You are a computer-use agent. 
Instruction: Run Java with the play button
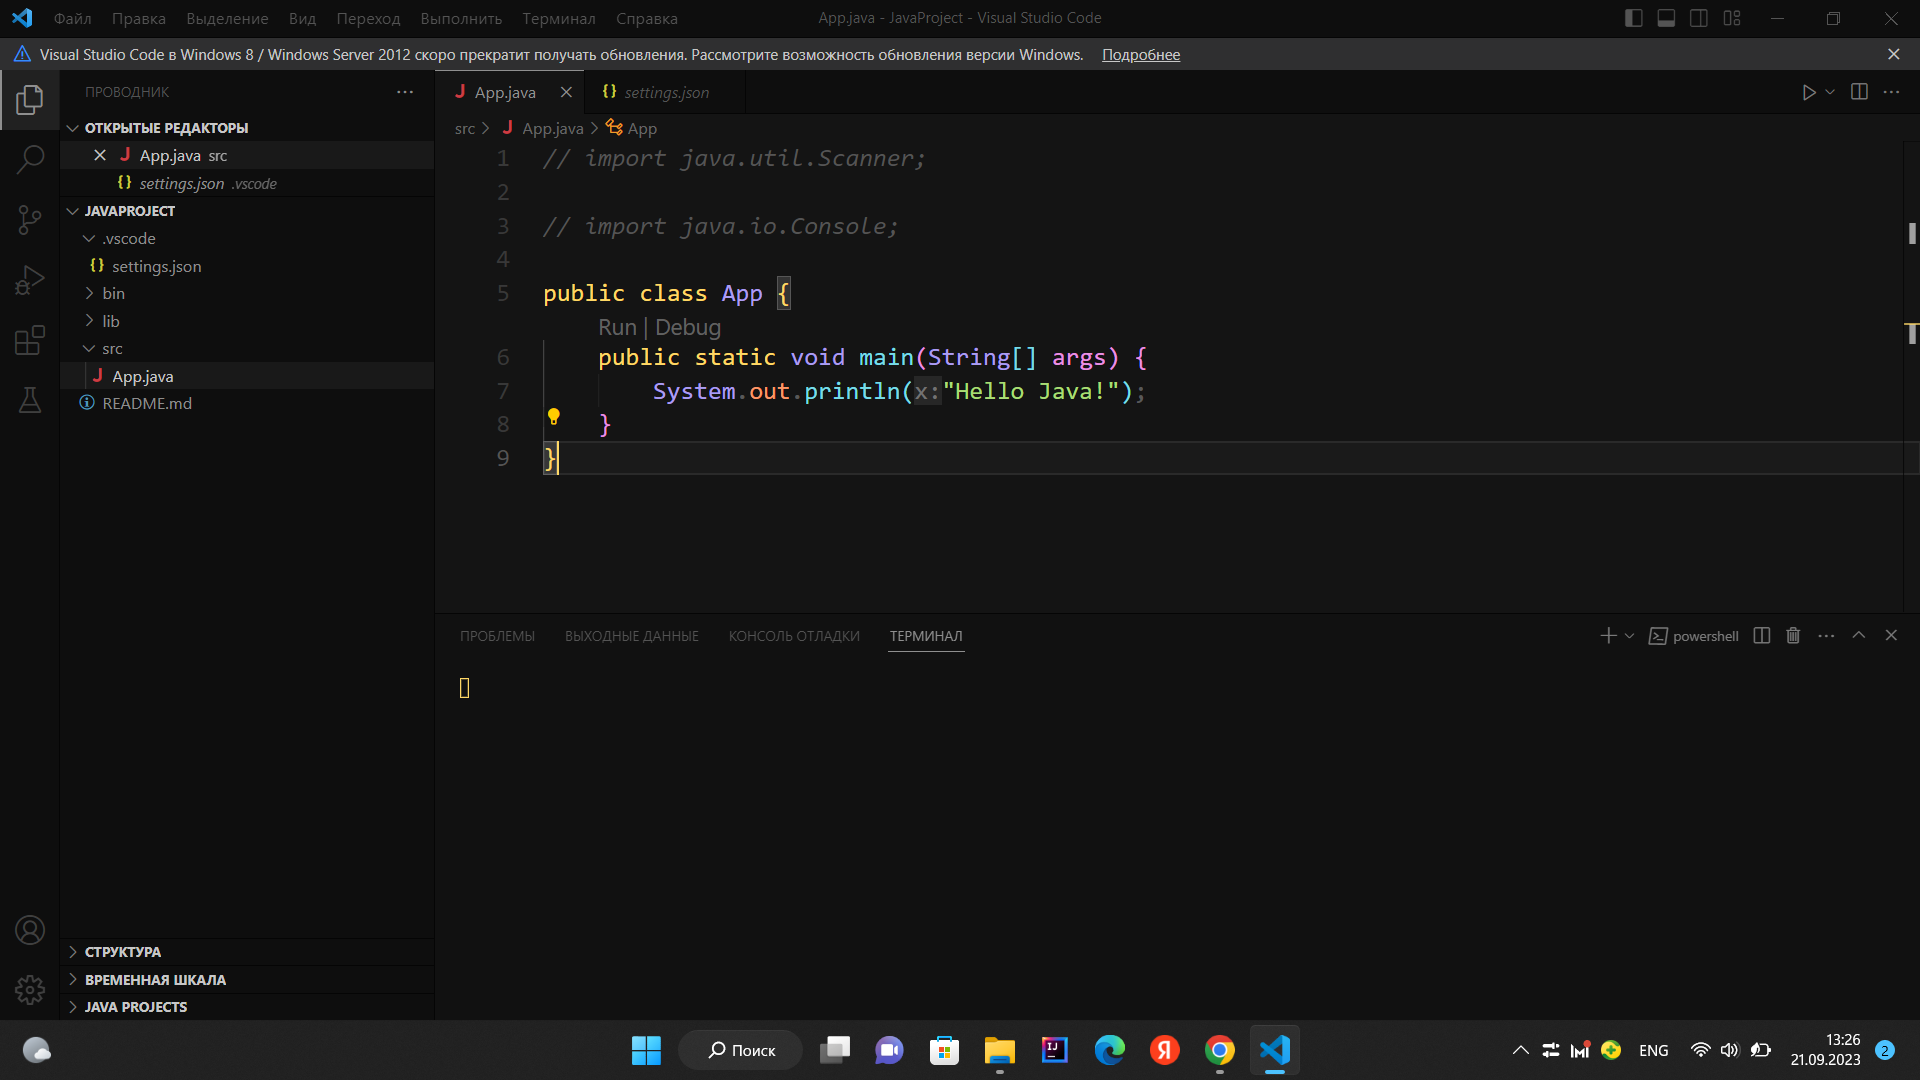pos(1809,92)
